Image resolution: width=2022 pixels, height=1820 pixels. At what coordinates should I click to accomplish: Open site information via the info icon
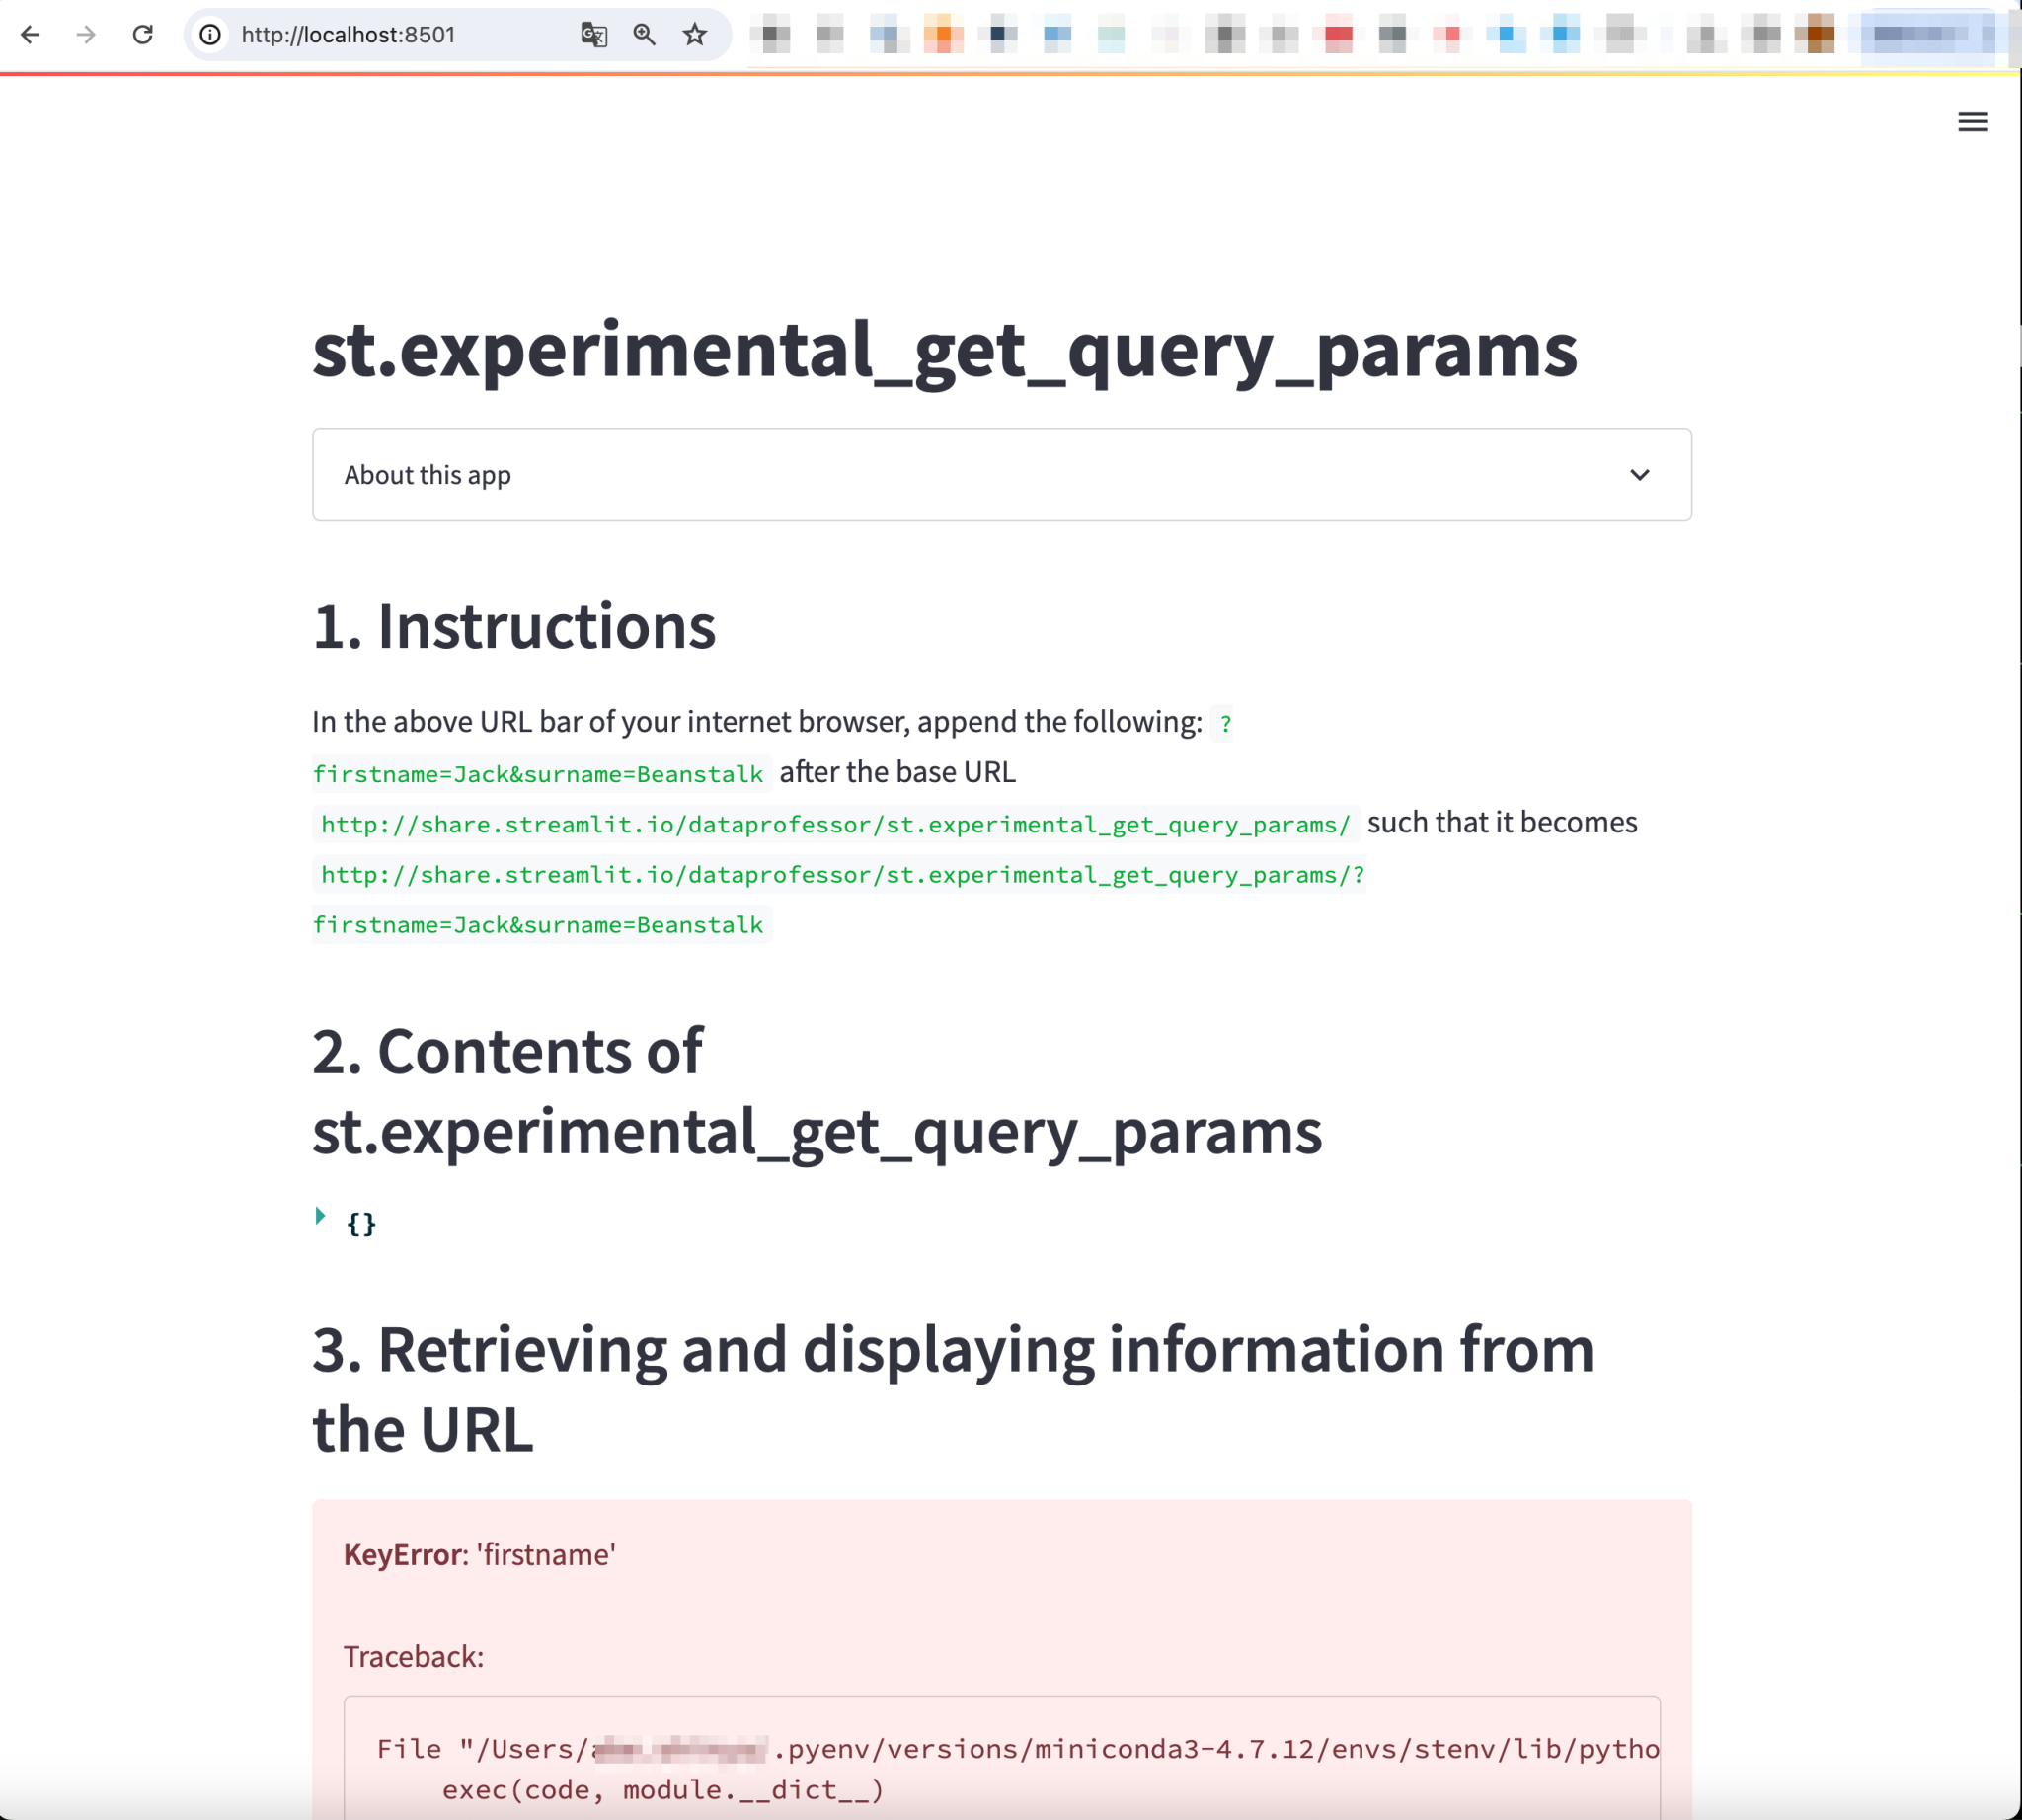210,35
